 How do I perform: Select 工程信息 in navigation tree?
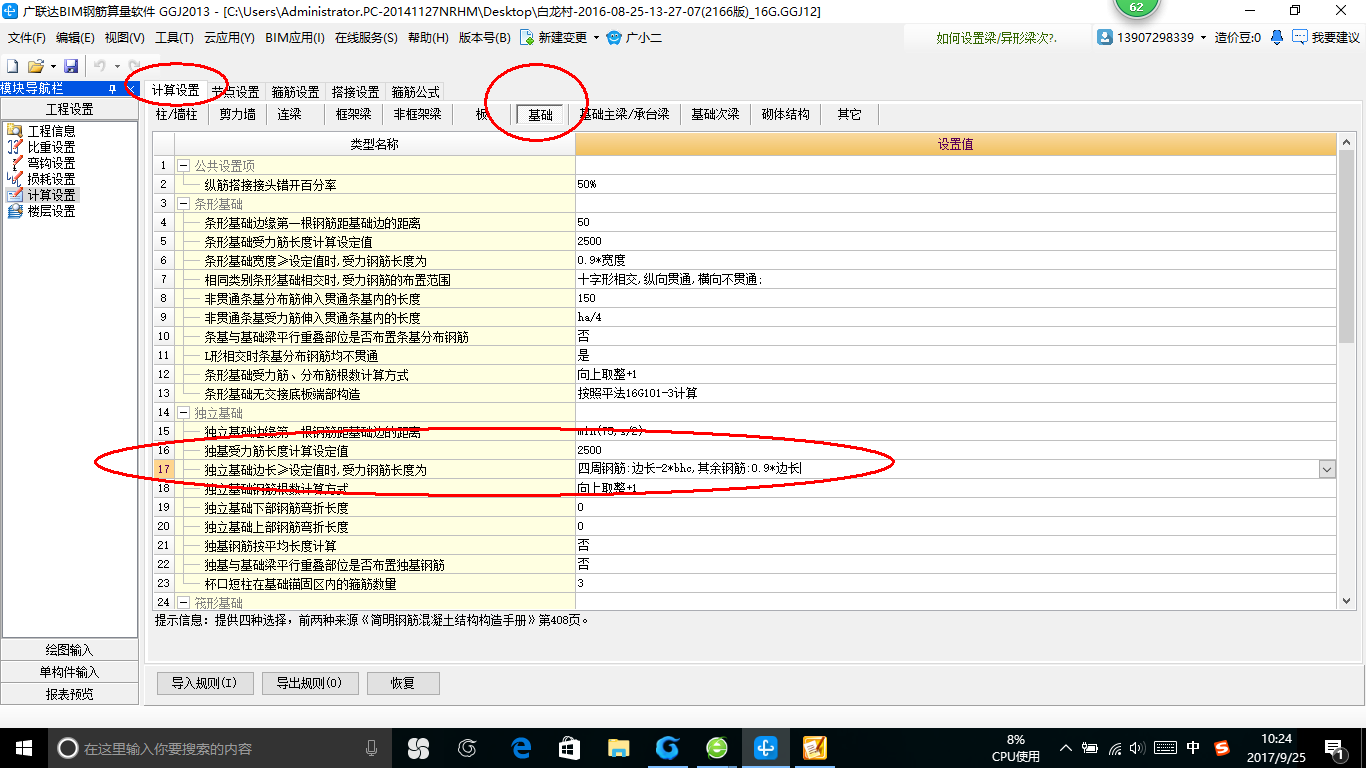pos(51,131)
